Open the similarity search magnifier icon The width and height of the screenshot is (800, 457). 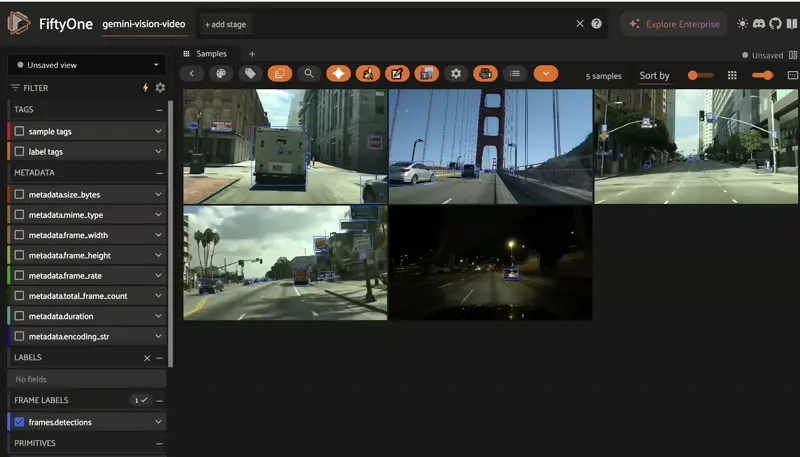coord(309,73)
